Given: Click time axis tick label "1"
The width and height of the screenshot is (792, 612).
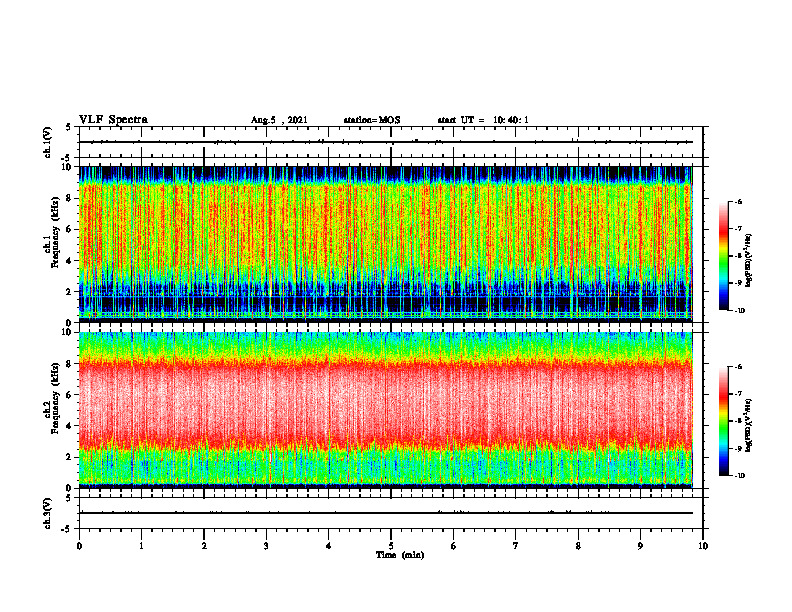Looking at the screenshot, I should click(x=141, y=546).
